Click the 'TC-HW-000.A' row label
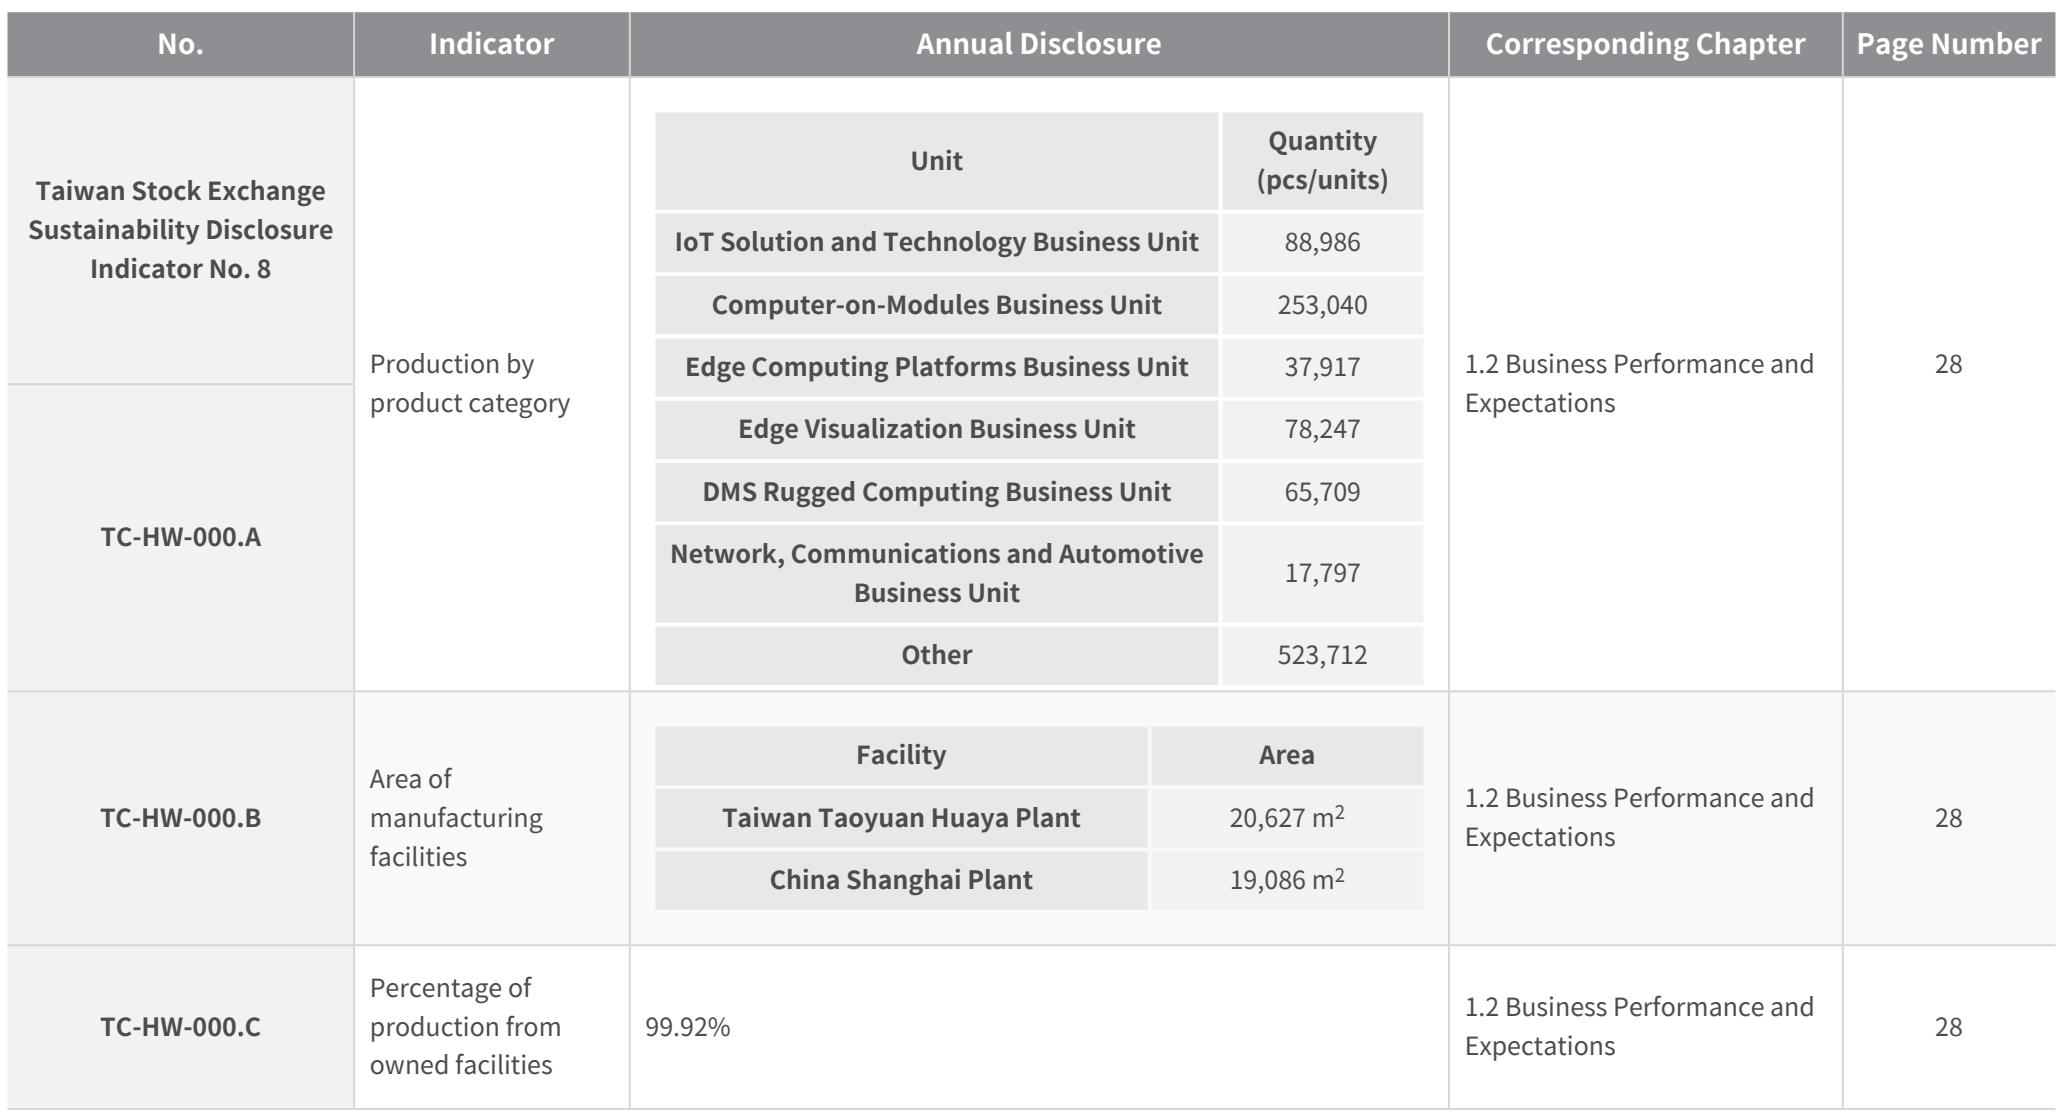The width and height of the screenshot is (2062, 1118). point(180,537)
